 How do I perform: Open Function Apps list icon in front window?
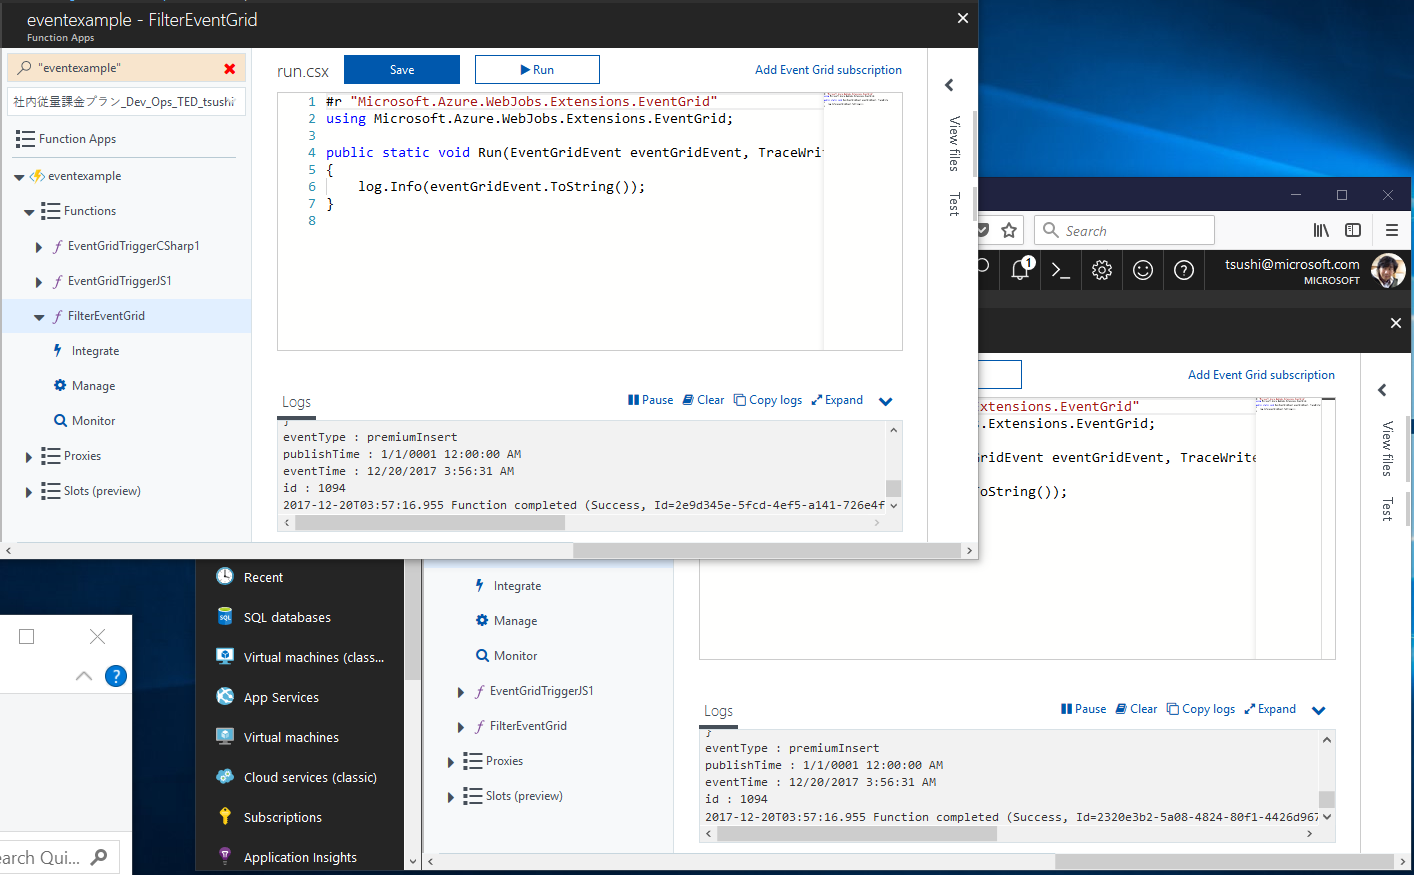coord(25,139)
